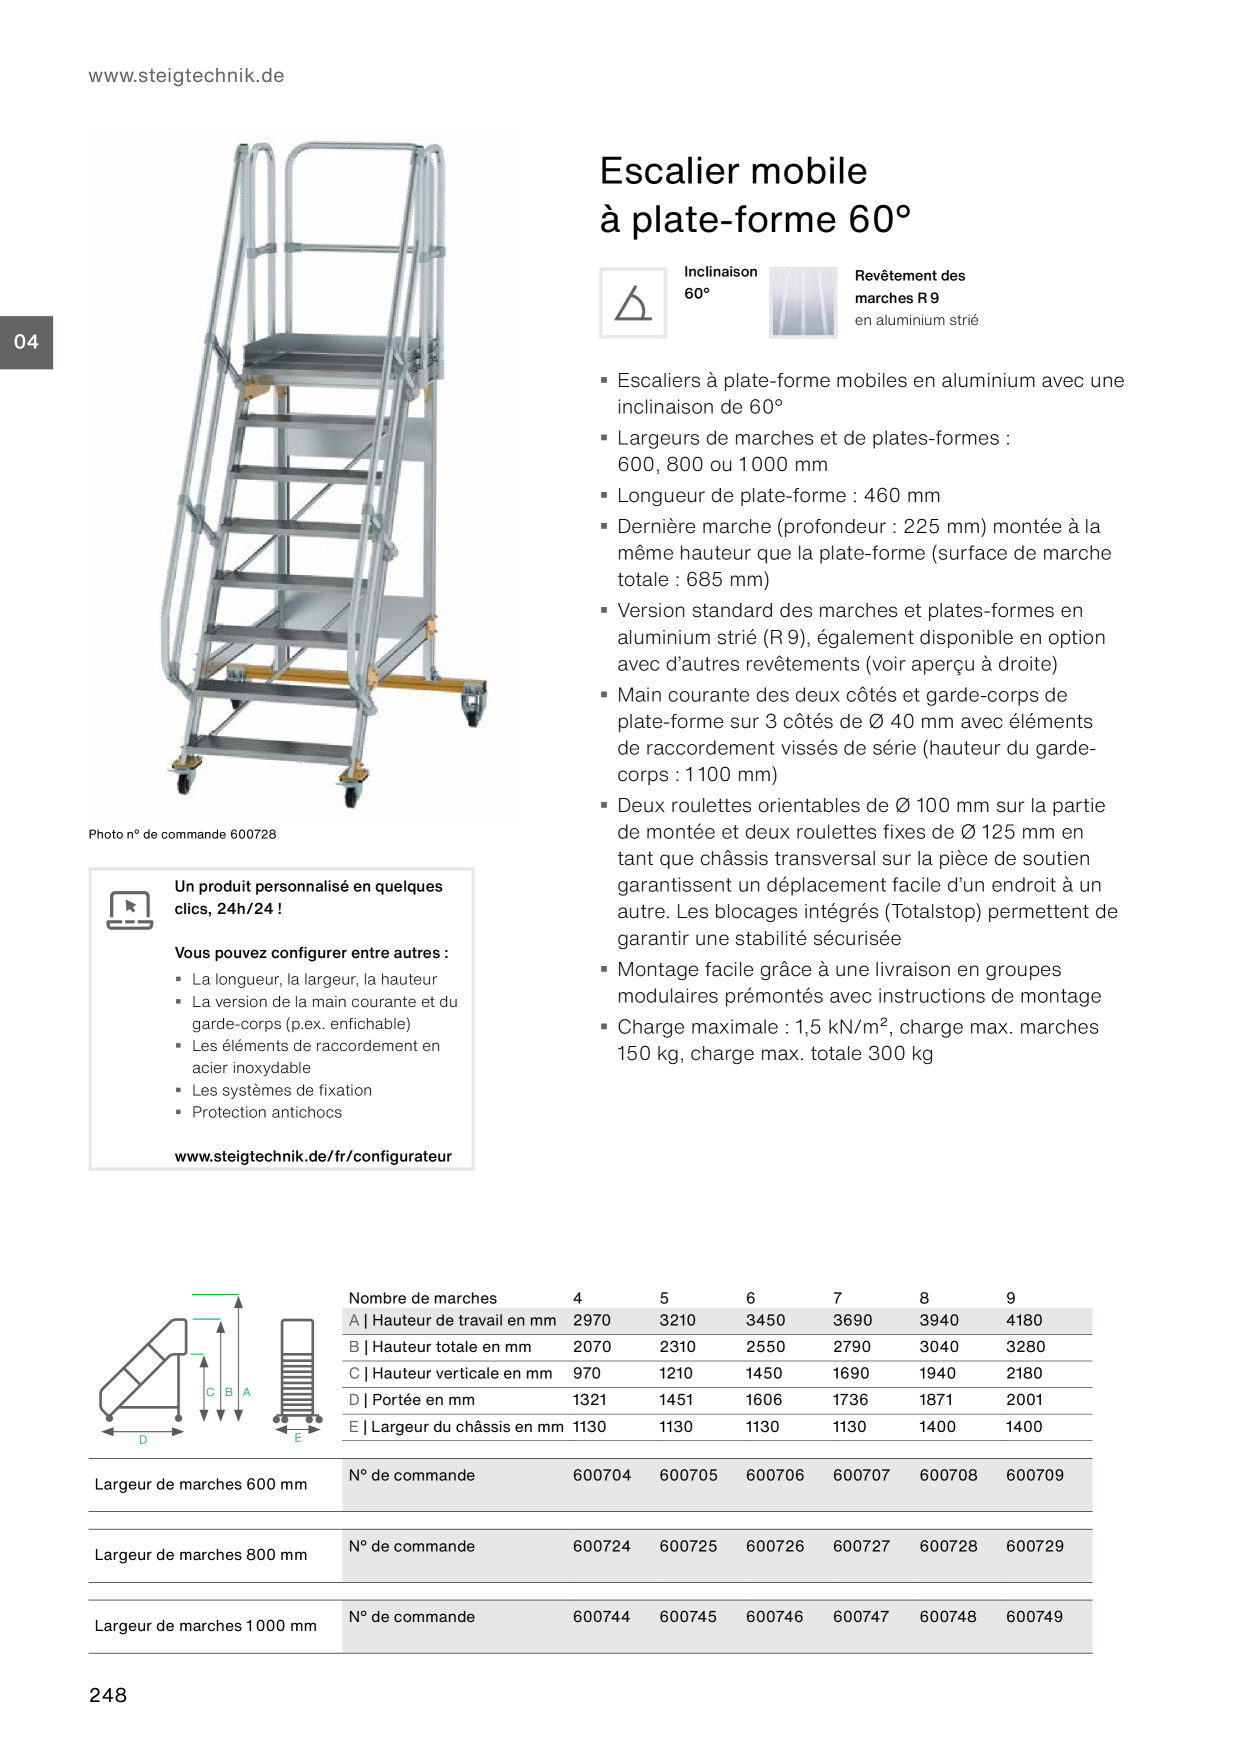Click order number 600747

862,1616
